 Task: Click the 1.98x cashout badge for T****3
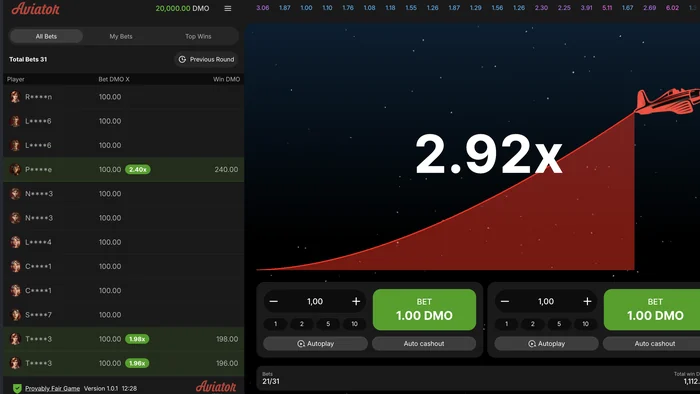click(137, 339)
